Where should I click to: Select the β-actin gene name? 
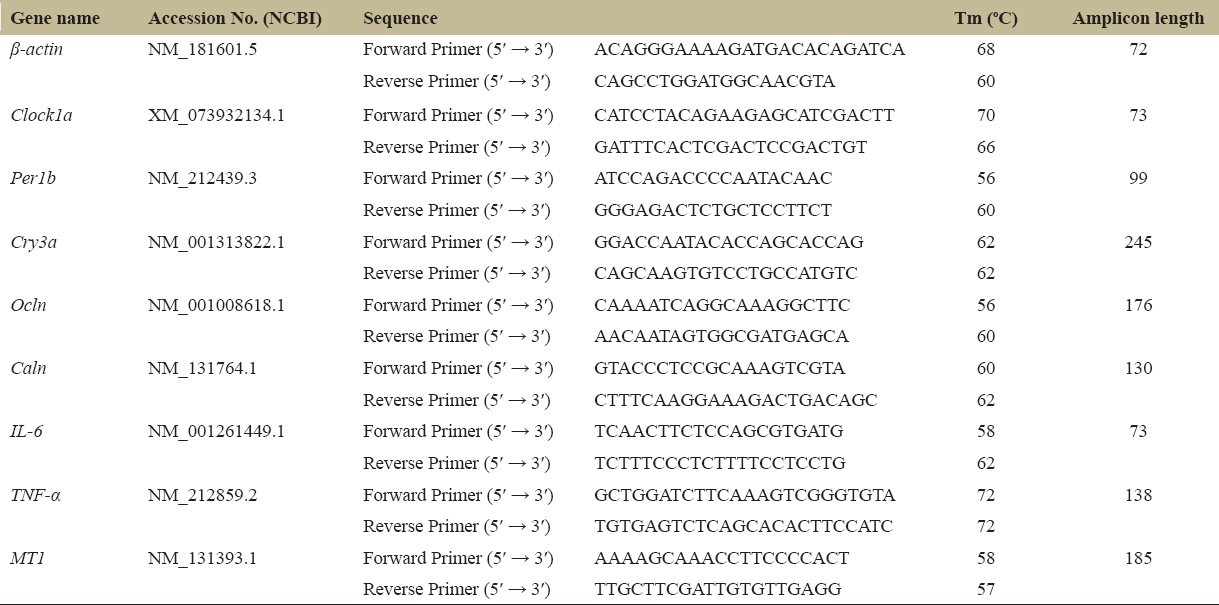37,49
